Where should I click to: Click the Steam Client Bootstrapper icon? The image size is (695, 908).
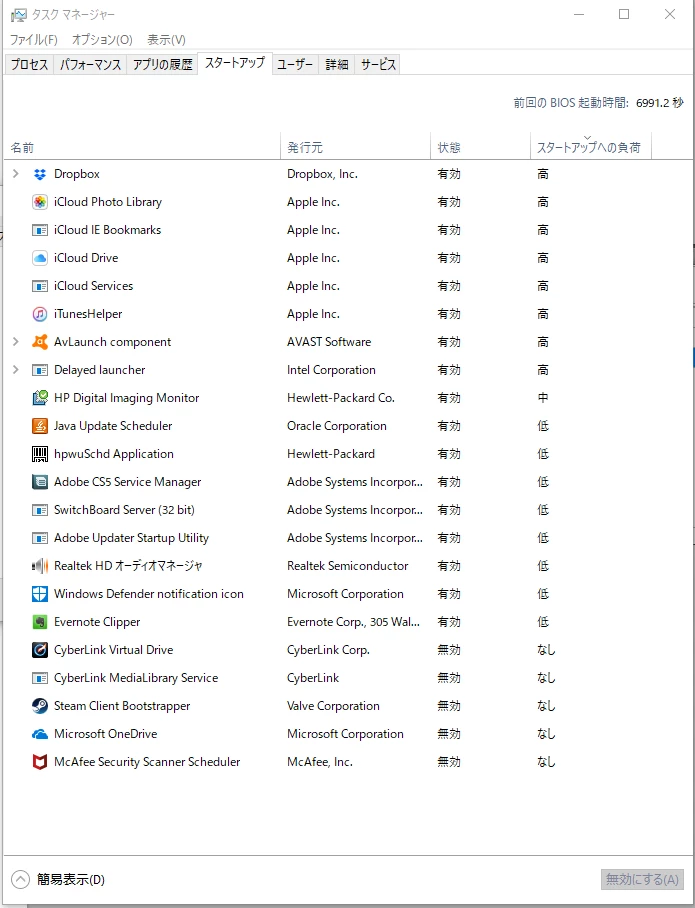(39, 706)
